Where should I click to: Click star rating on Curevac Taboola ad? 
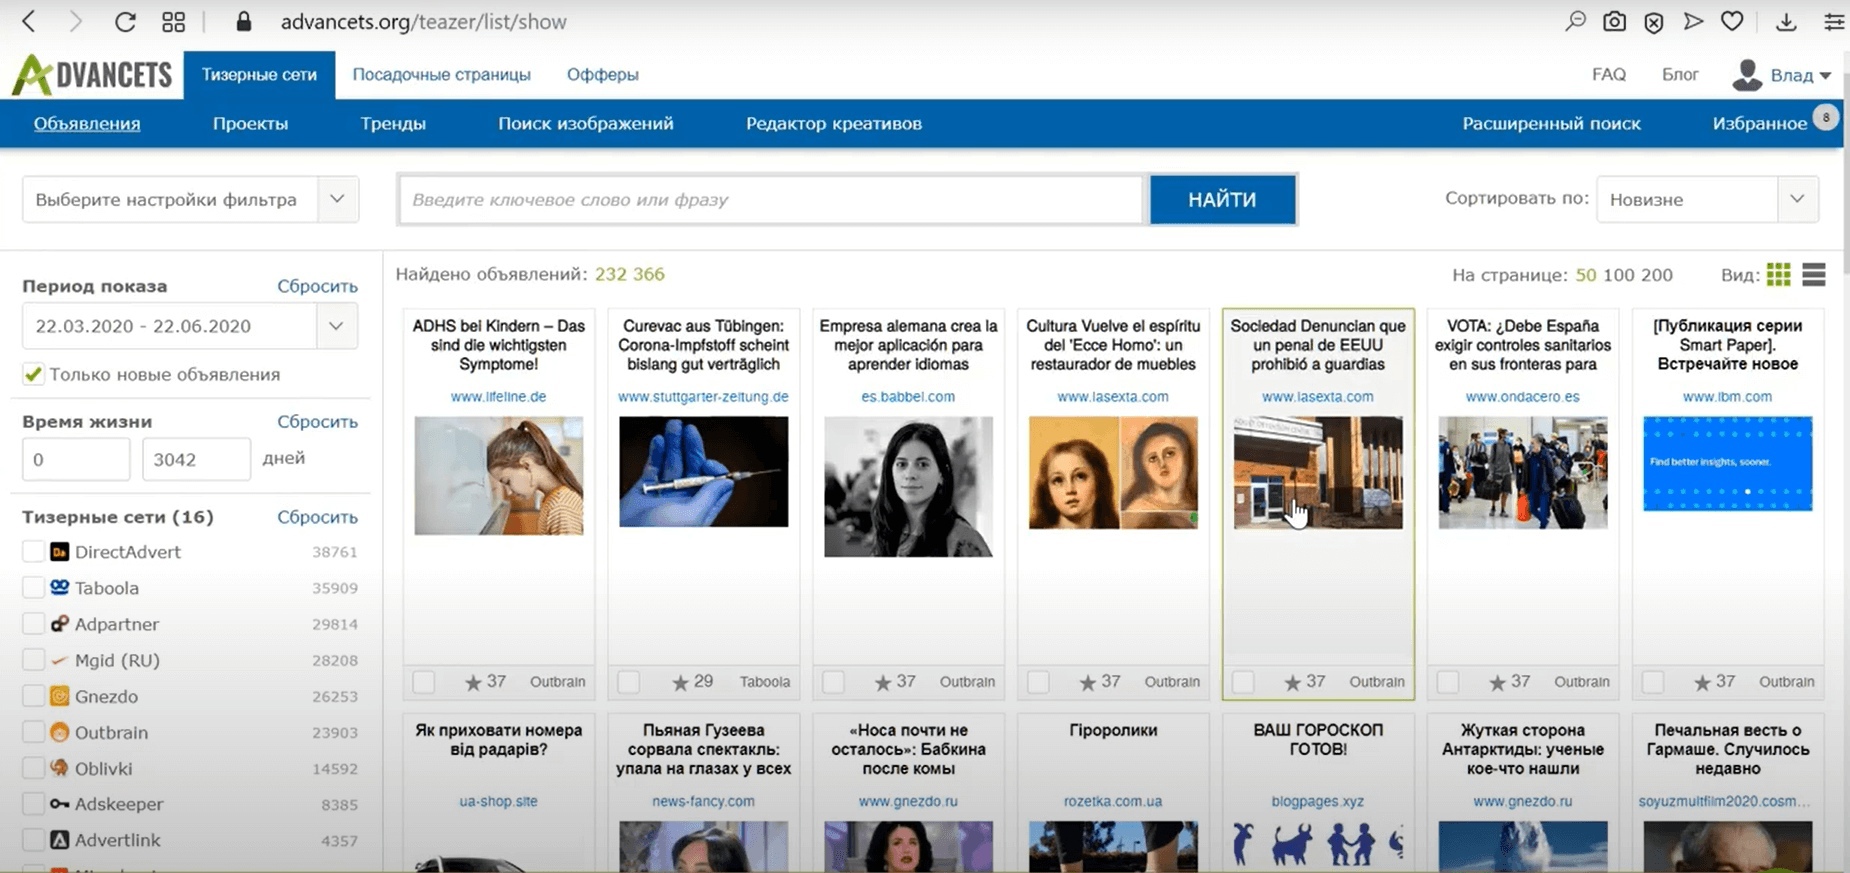680,682
